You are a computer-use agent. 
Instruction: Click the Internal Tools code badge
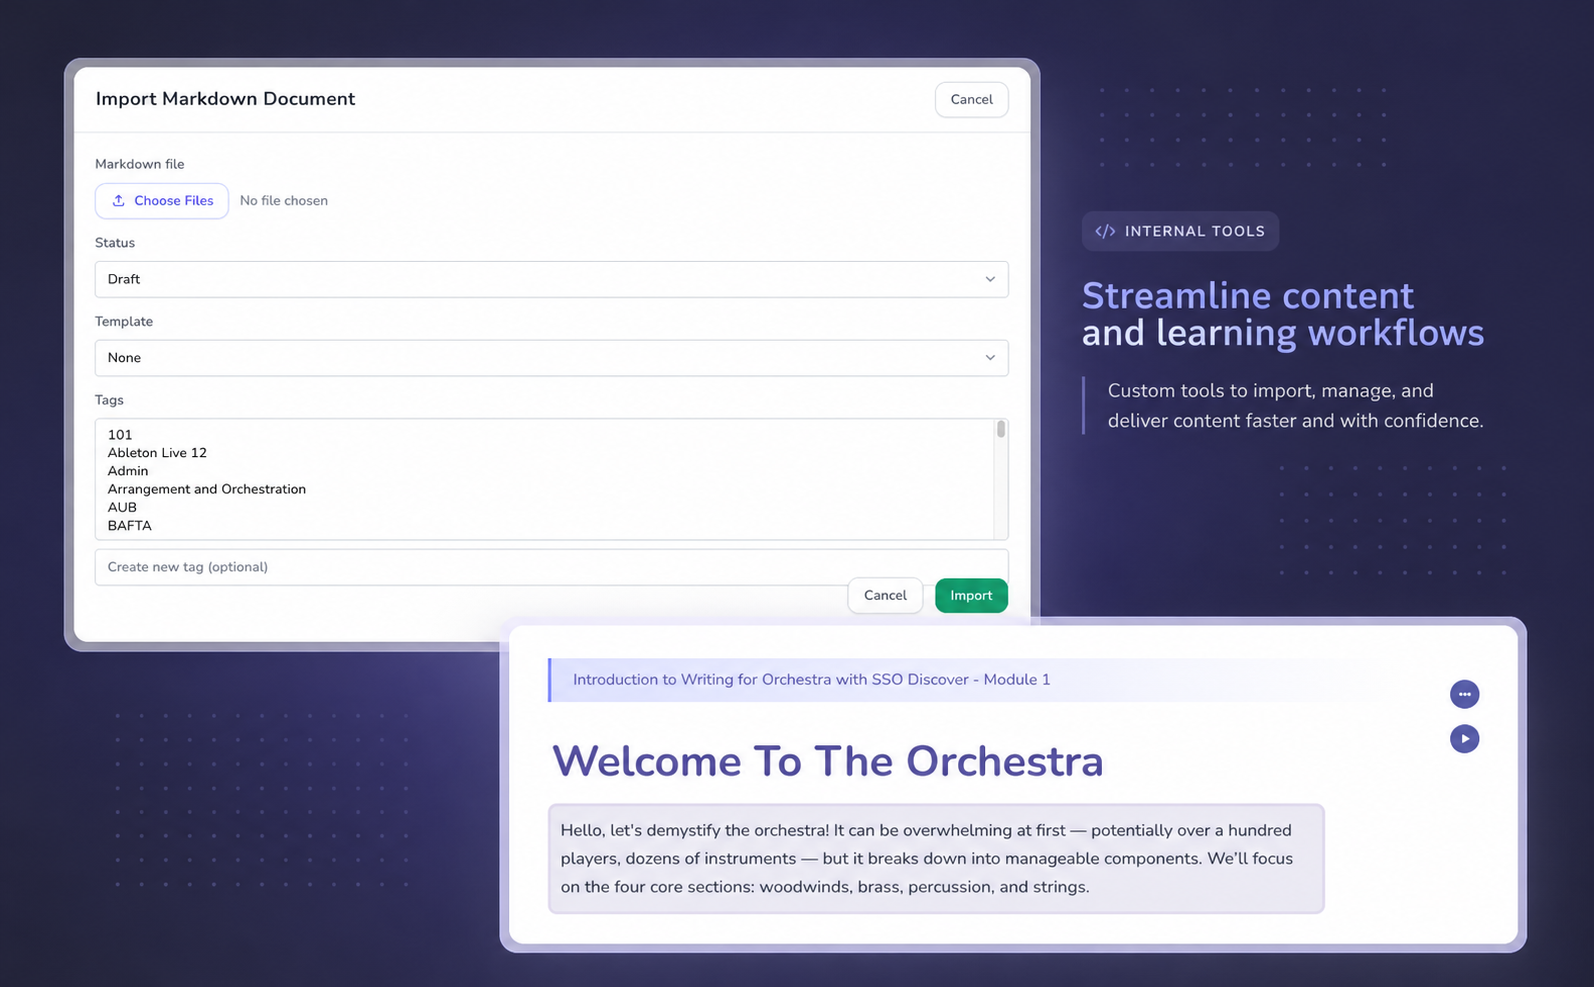(x=1180, y=231)
